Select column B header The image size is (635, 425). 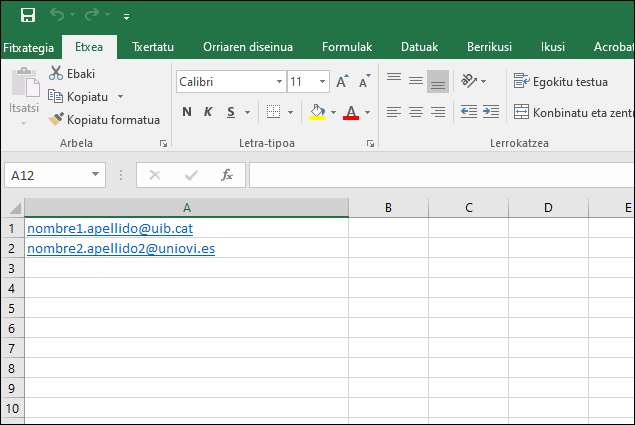(388, 208)
